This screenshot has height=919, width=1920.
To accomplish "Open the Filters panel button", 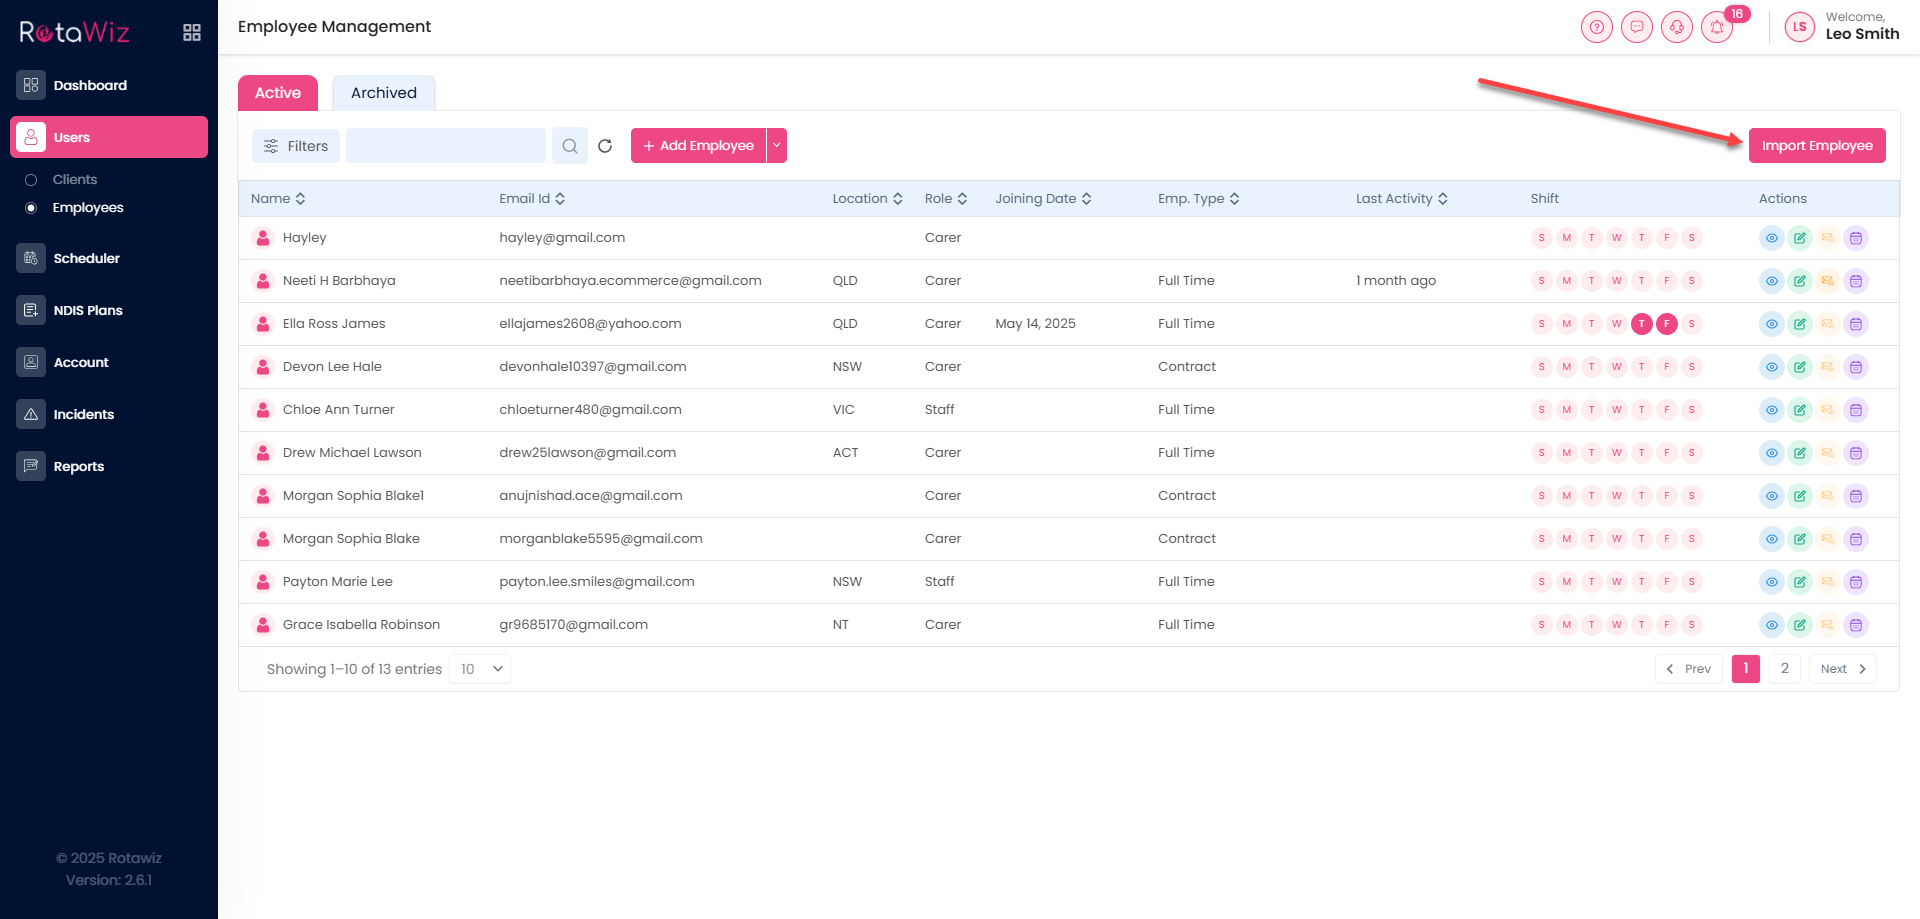I will pyautogui.click(x=296, y=146).
